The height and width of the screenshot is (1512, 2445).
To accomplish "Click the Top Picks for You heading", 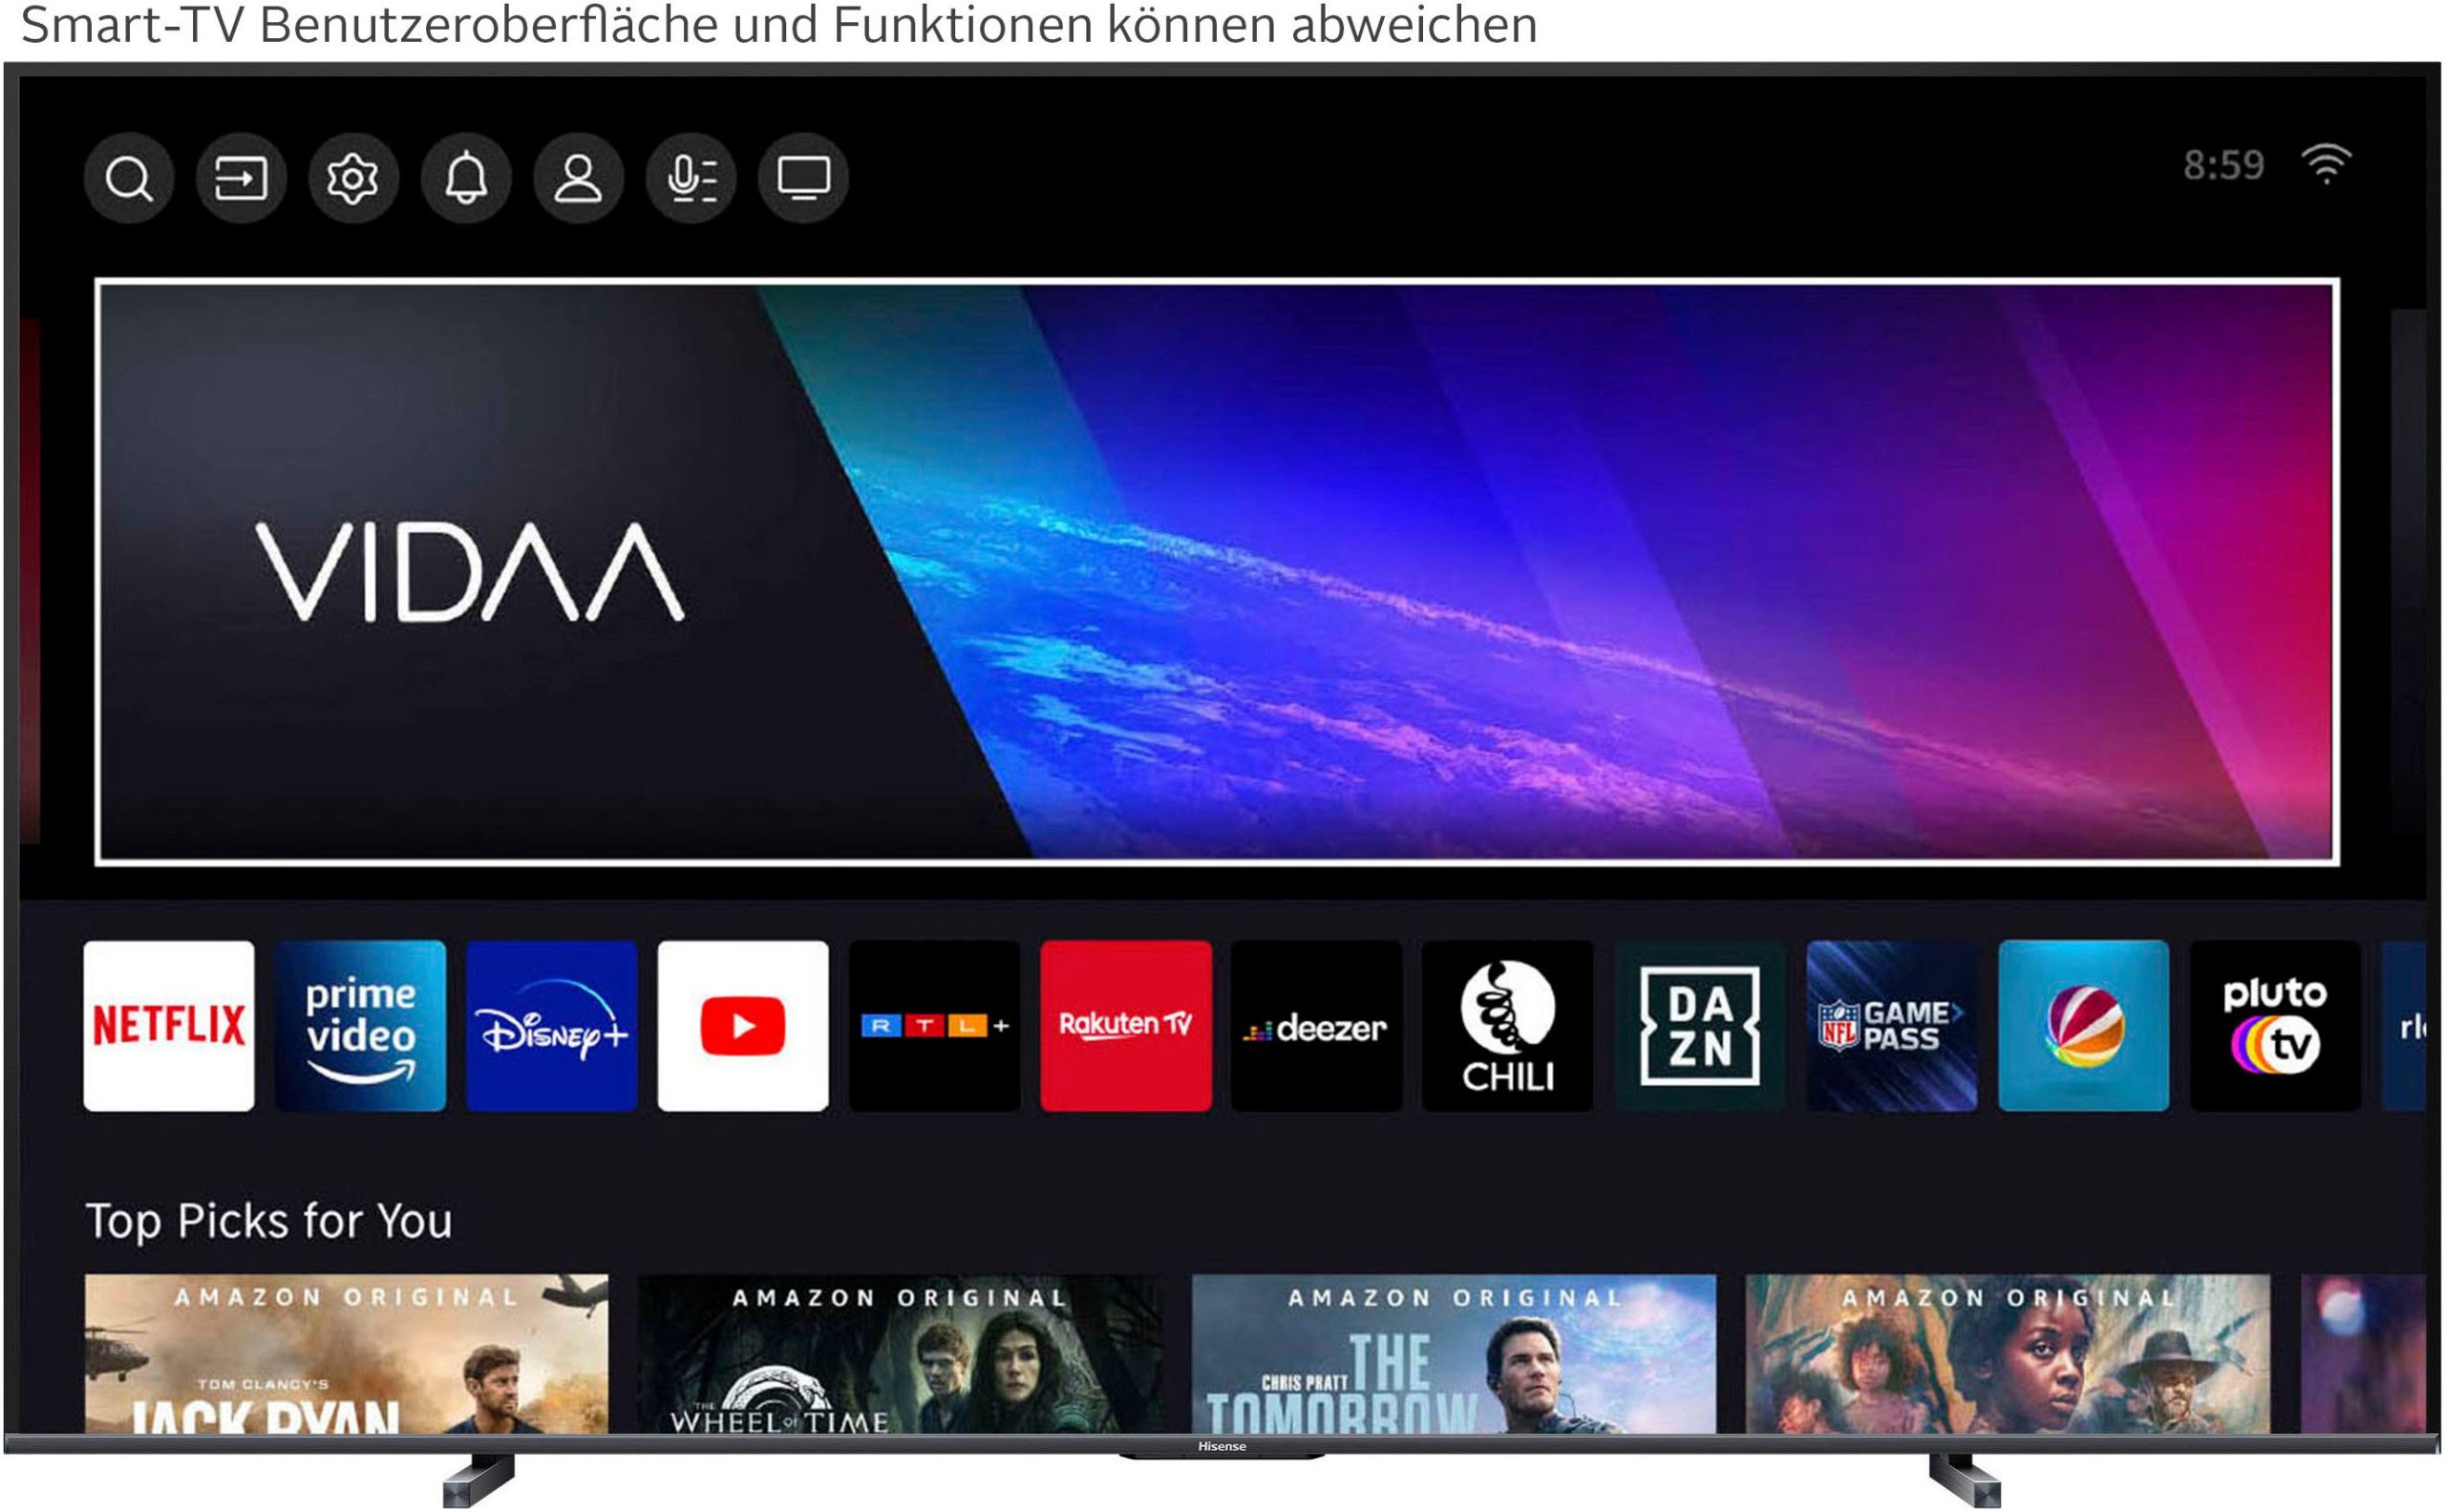I will (269, 1222).
